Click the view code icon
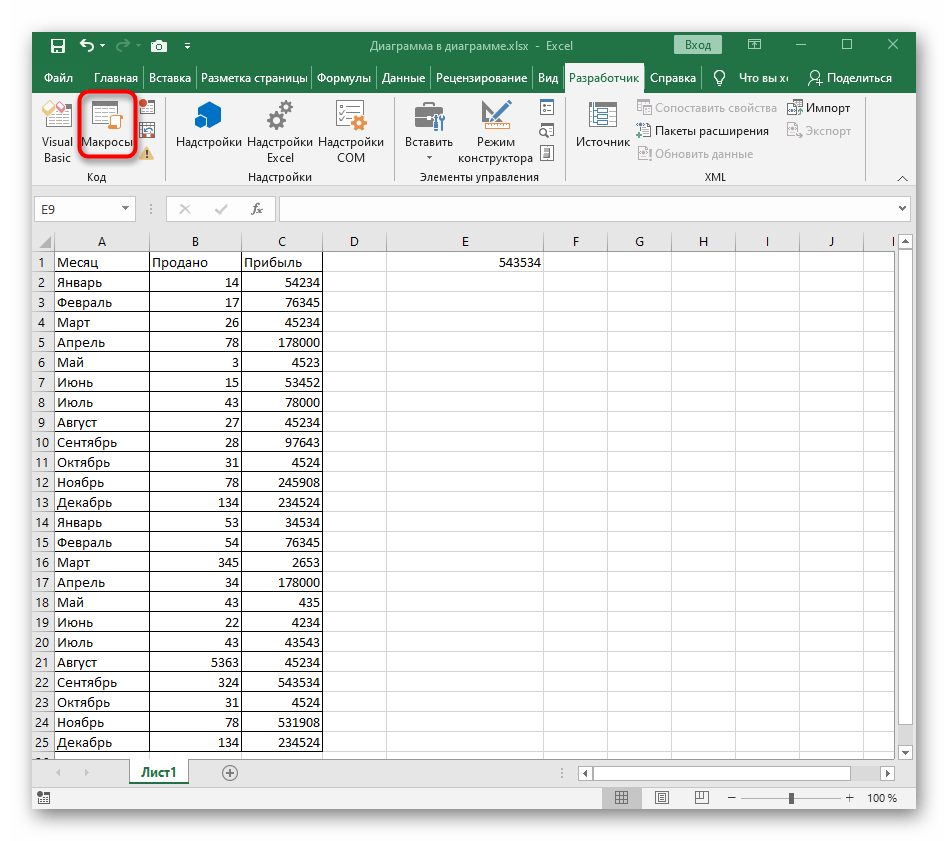Image resolution: width=948 pixels, height=841 pixels. tap(547, 131)
